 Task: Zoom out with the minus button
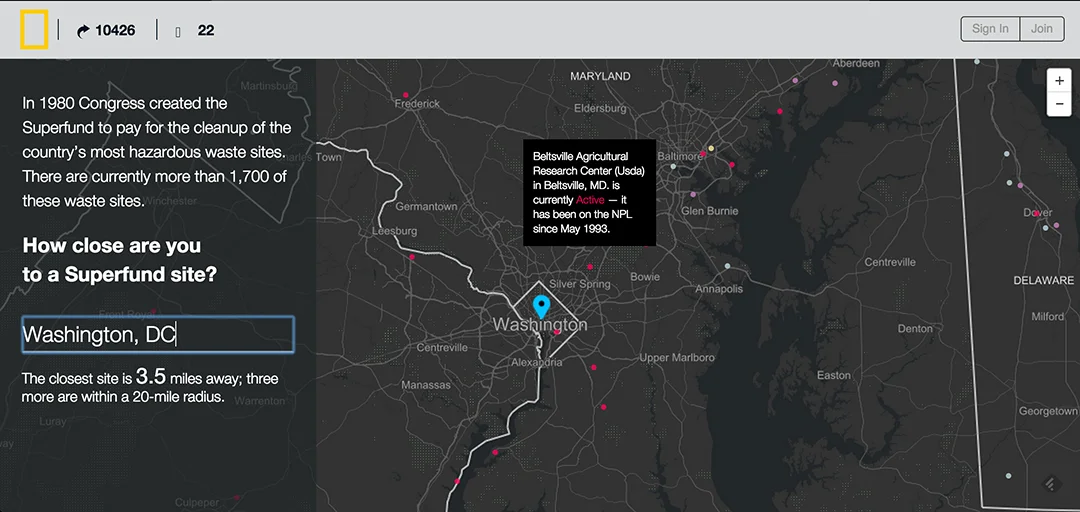coord(1059,104)
